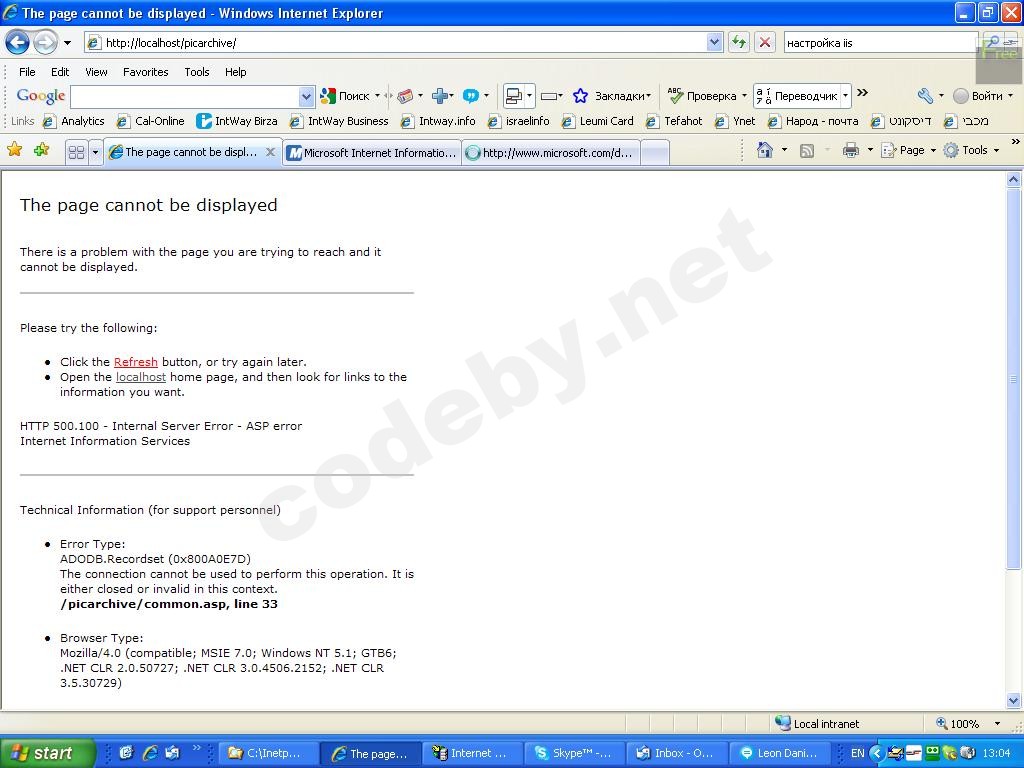Open the Favorites menu
1024x768 pixels.
(146, 72)
